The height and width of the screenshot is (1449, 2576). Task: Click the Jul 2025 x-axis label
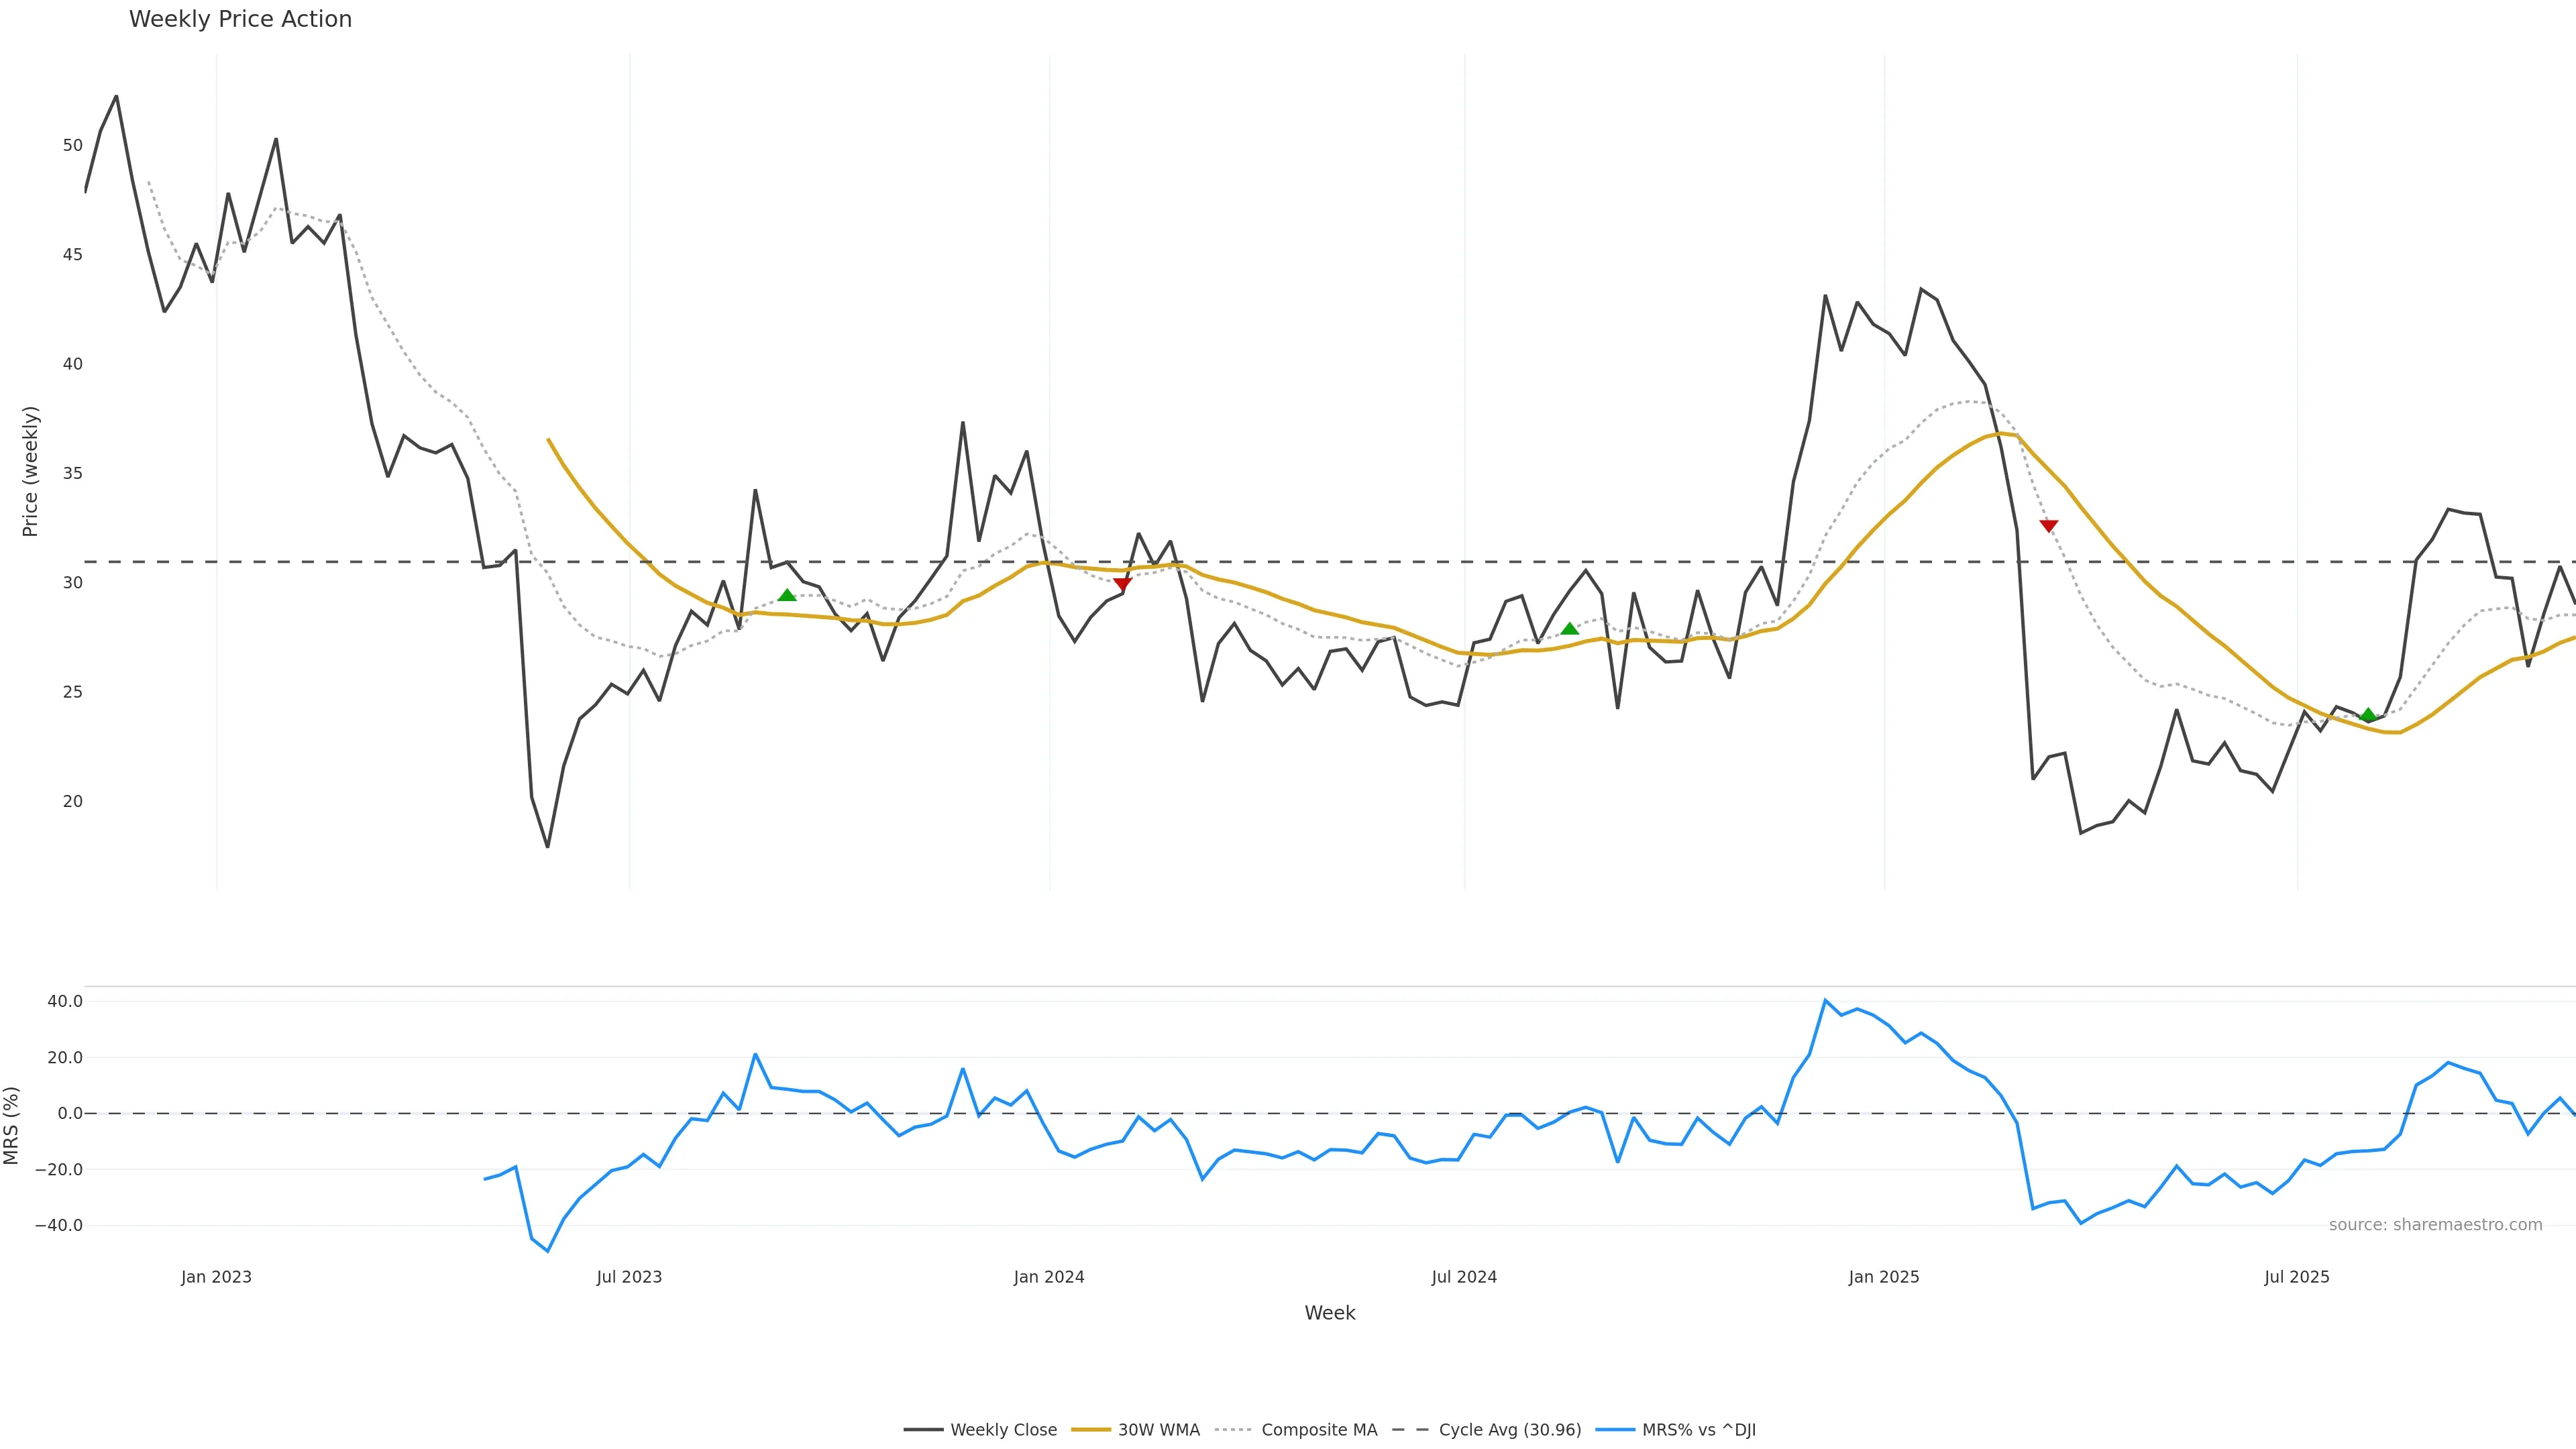point(2296,1277)
